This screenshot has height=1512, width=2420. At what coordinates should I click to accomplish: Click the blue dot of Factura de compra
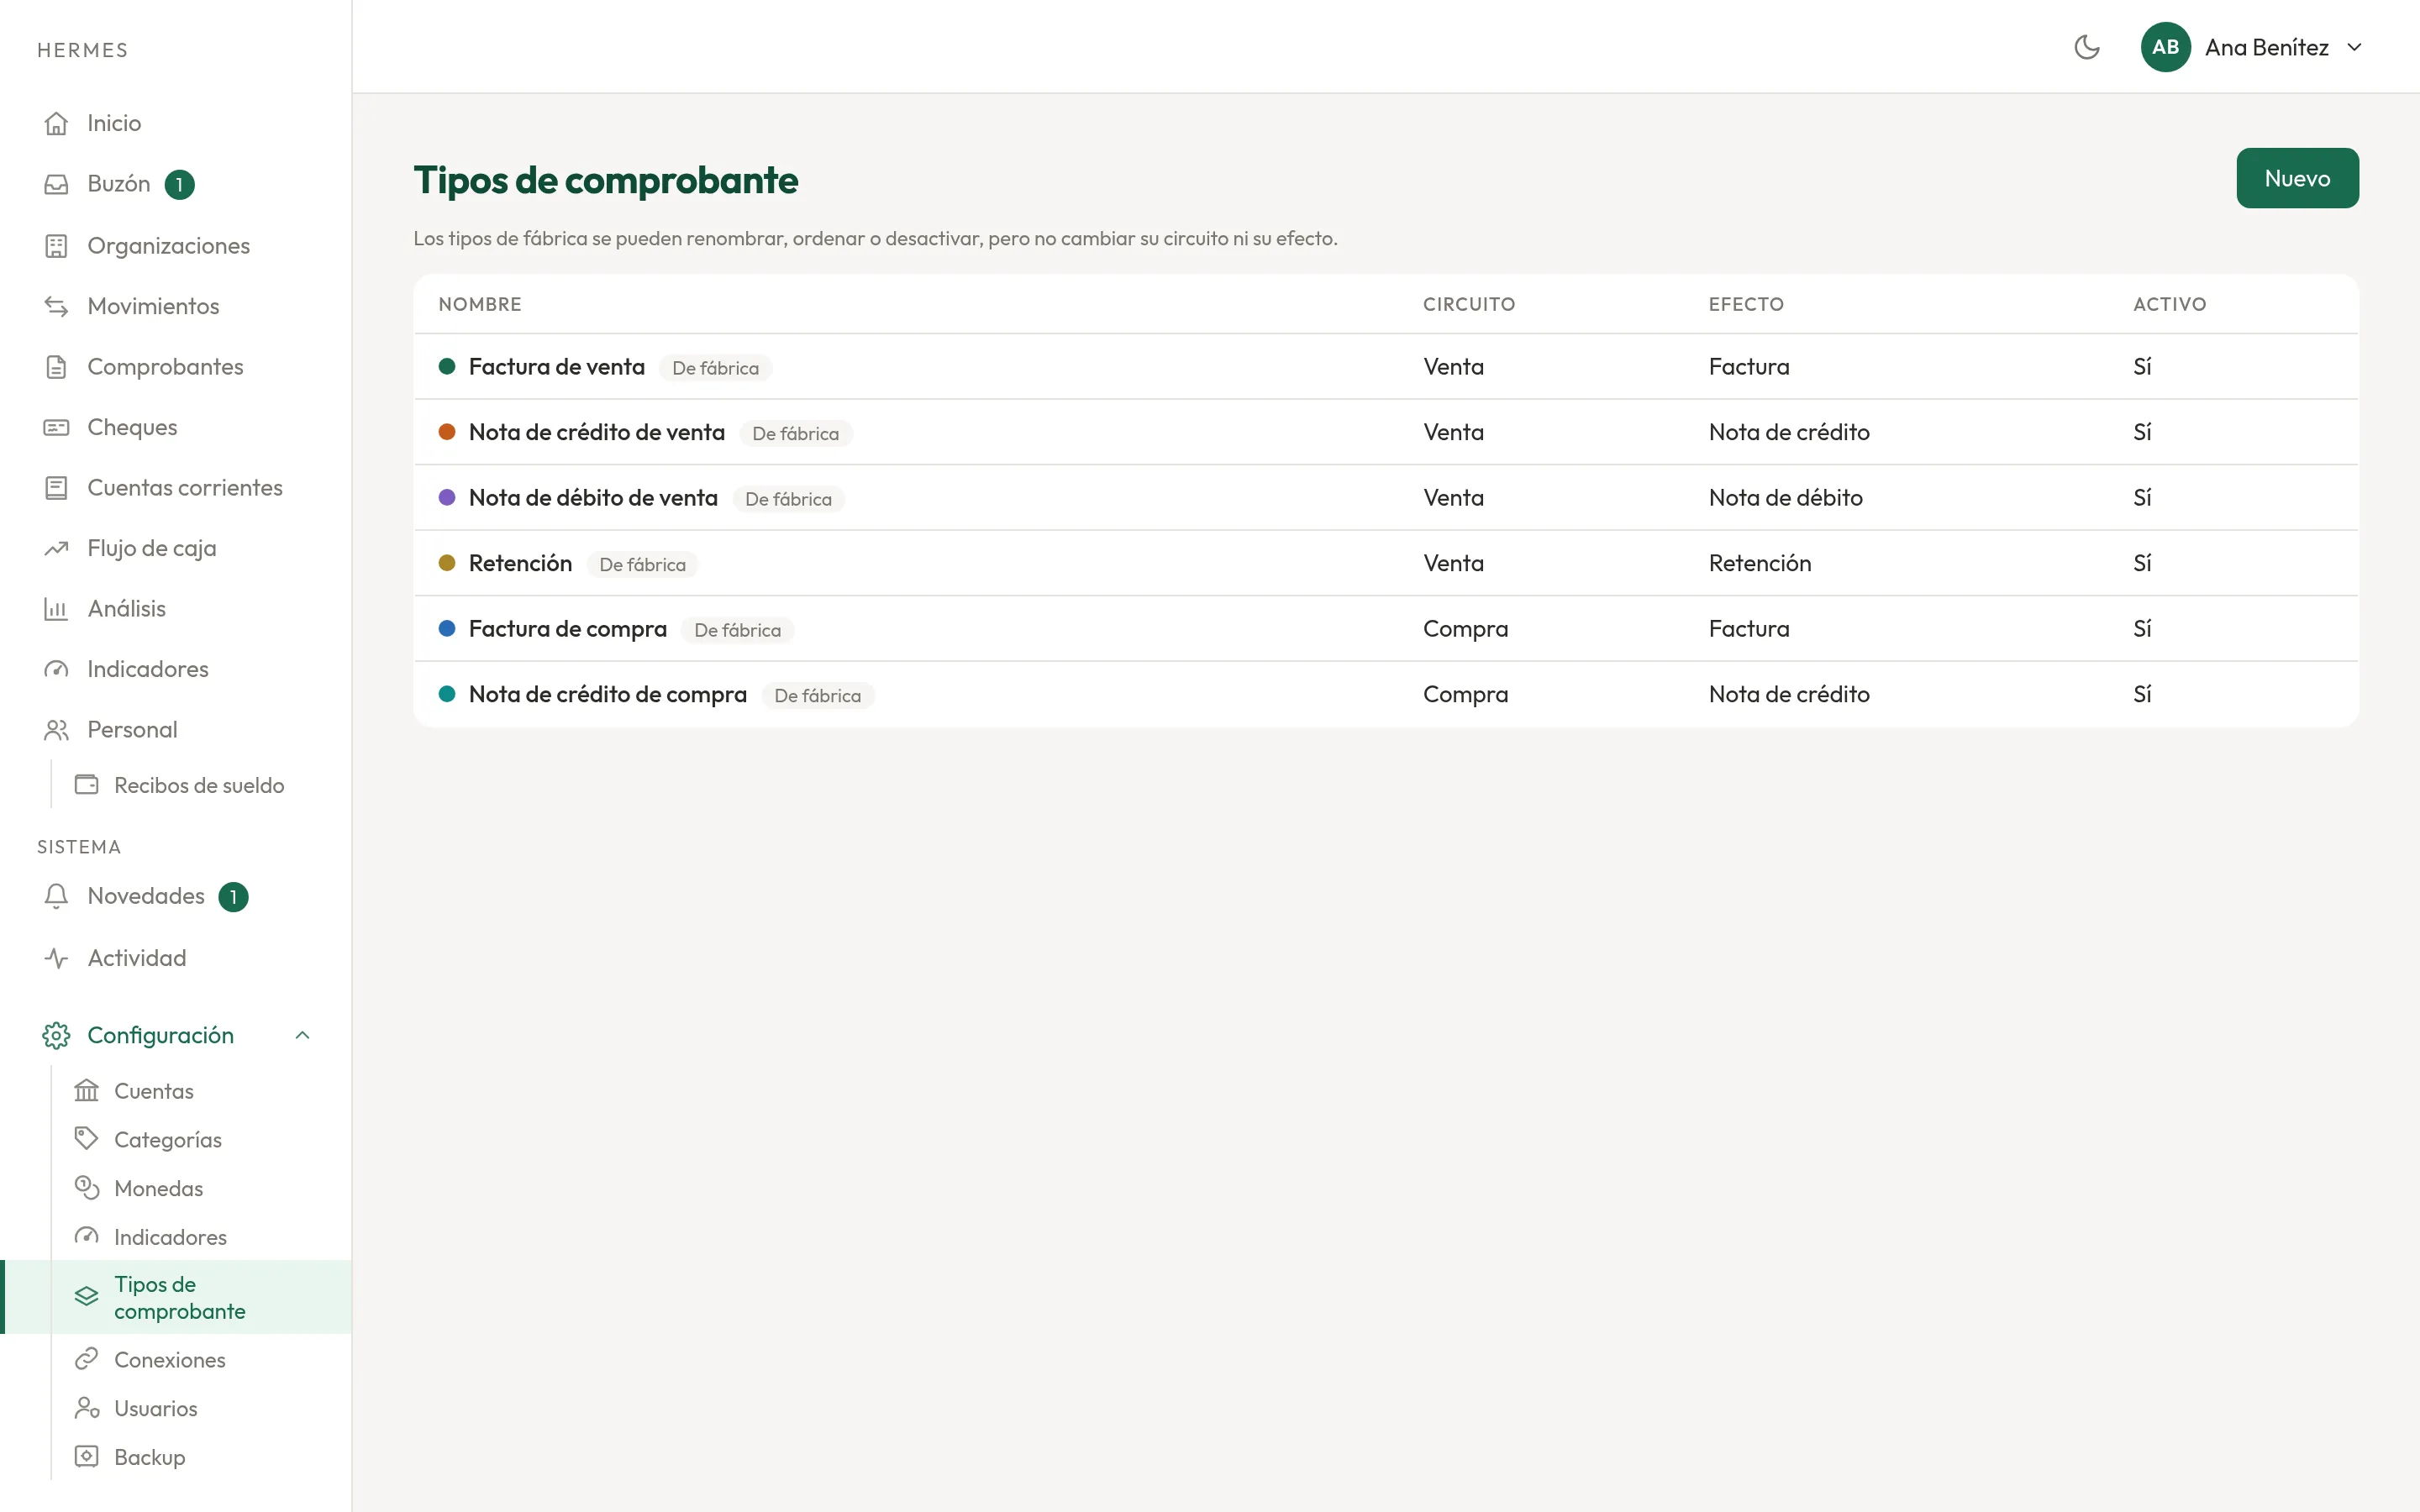[447, 629]
